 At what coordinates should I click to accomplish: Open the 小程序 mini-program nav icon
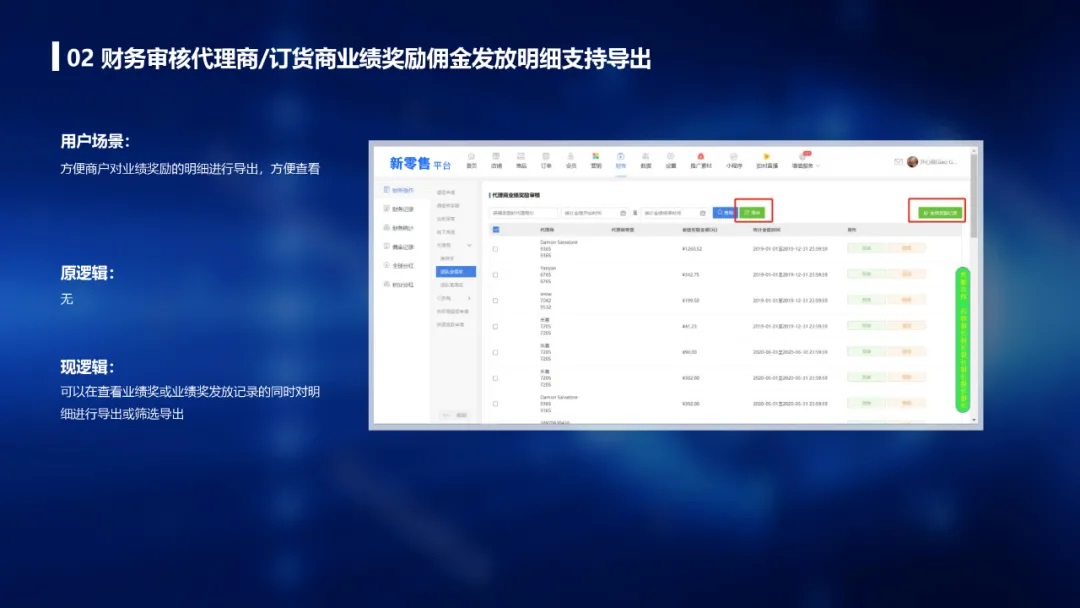733,159
